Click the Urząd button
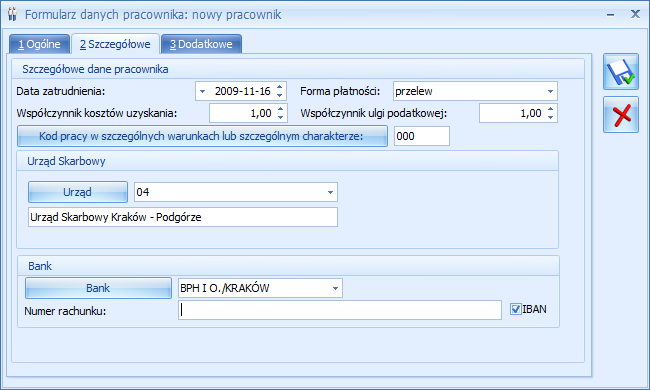The height and width of the screenshot is (390, 650). coord(78,192)
